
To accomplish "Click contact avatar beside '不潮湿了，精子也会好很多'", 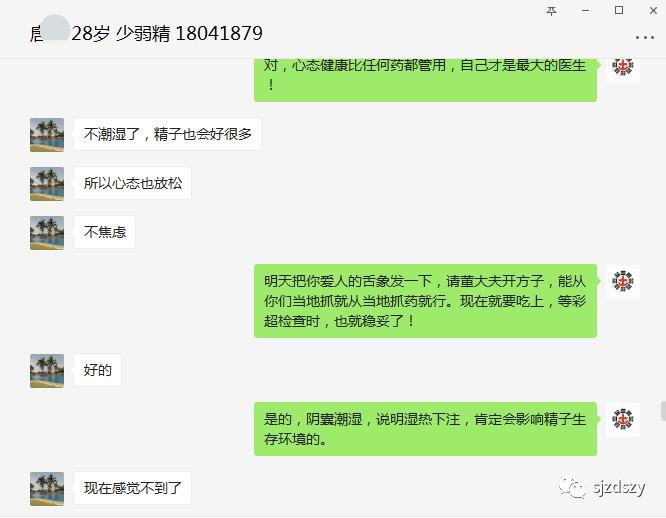I will [47, 135].
